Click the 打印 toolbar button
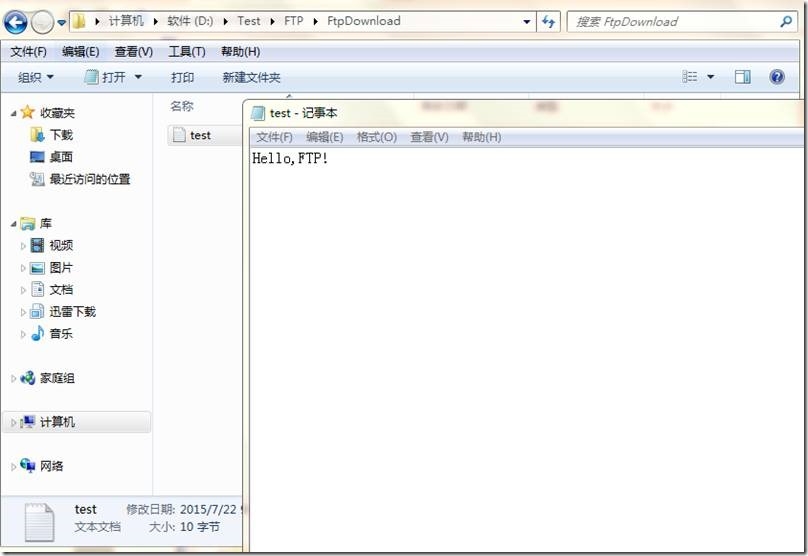Screen dimensions: 808x556 (x=182, y=77)
